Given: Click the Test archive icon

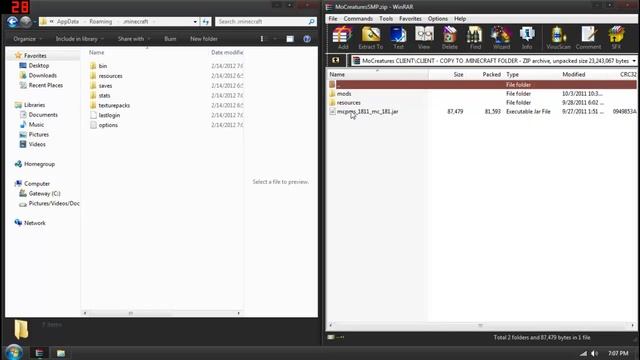Looking at the screenshot, I should tap(398, 38).
